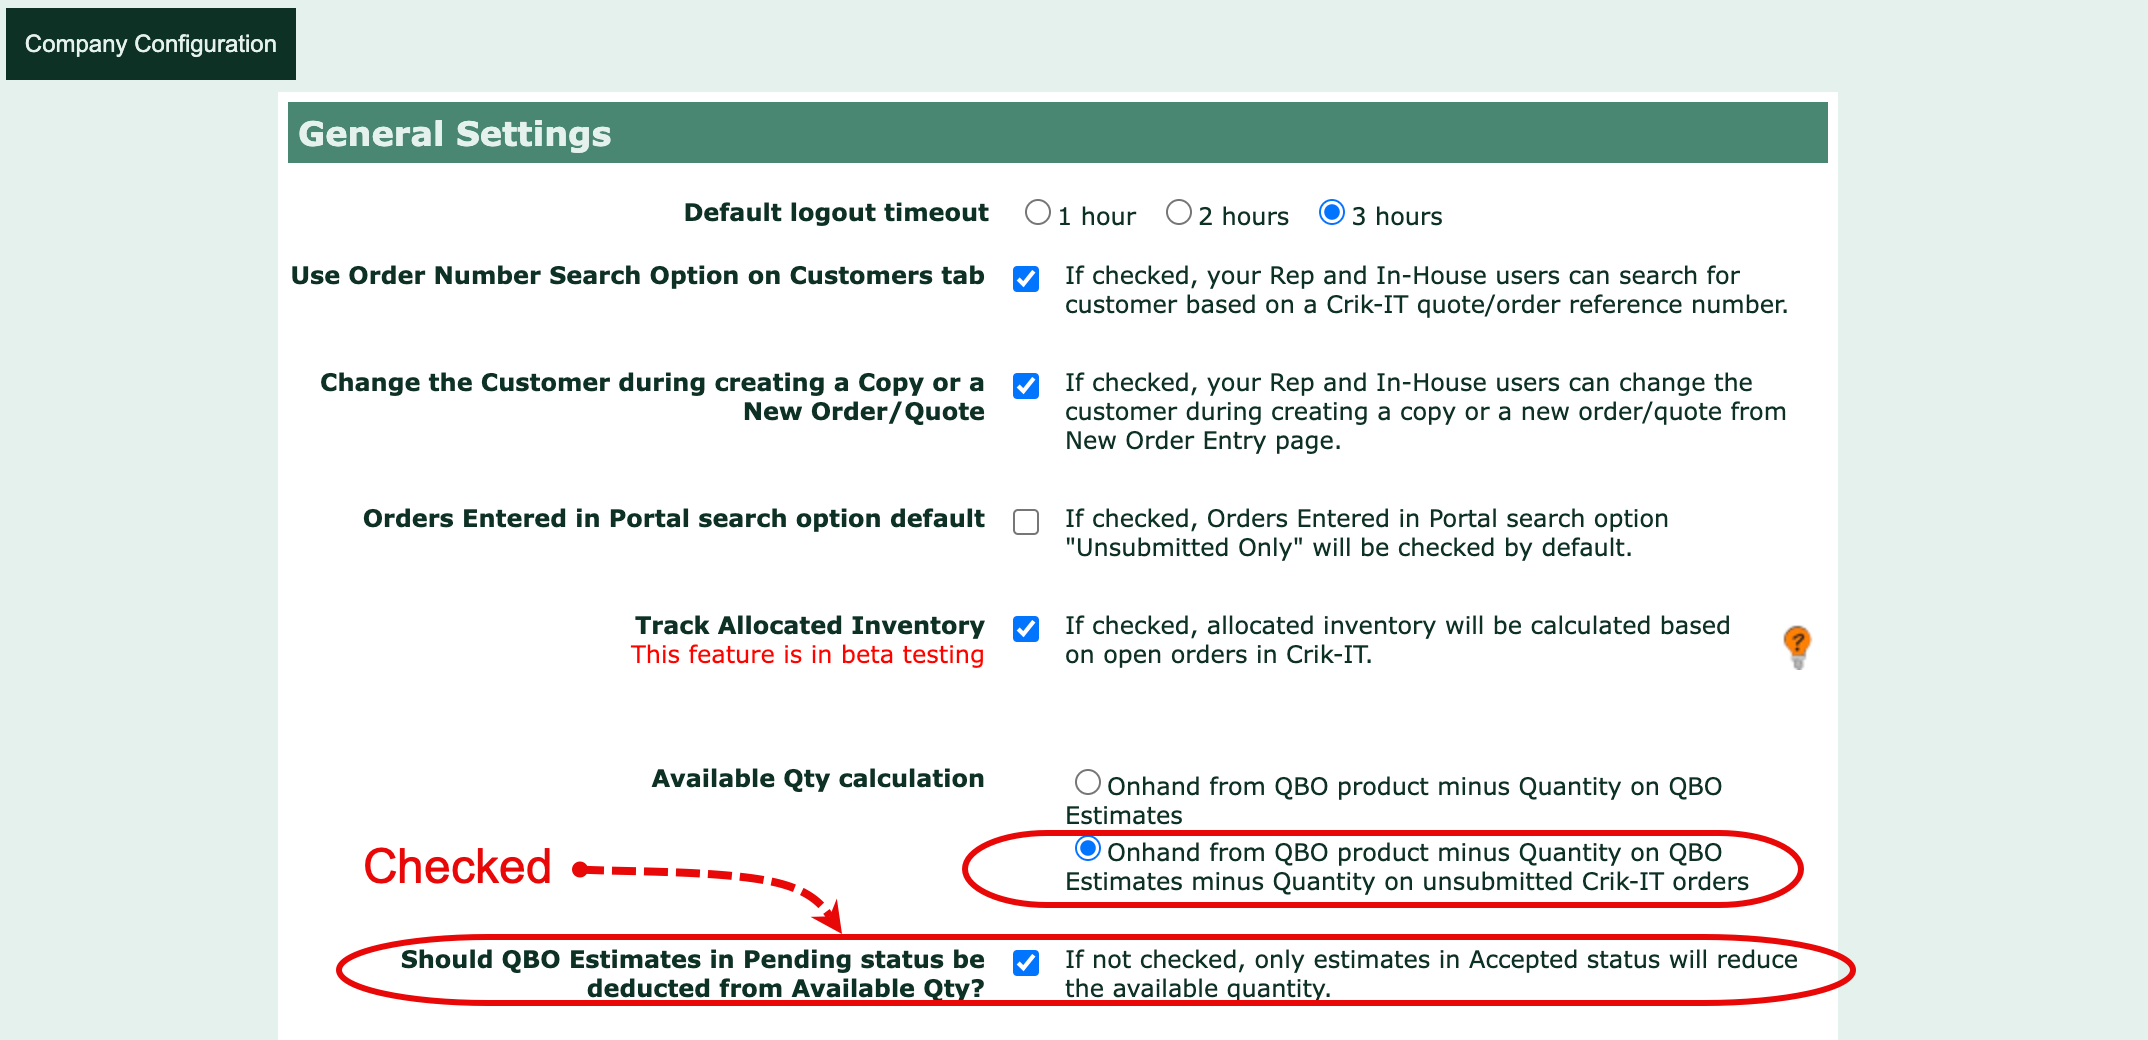Disable the Track Allocated Inventory checkbox
This screenshot has height=1040, width=2148.
(x=1026, y=629)
